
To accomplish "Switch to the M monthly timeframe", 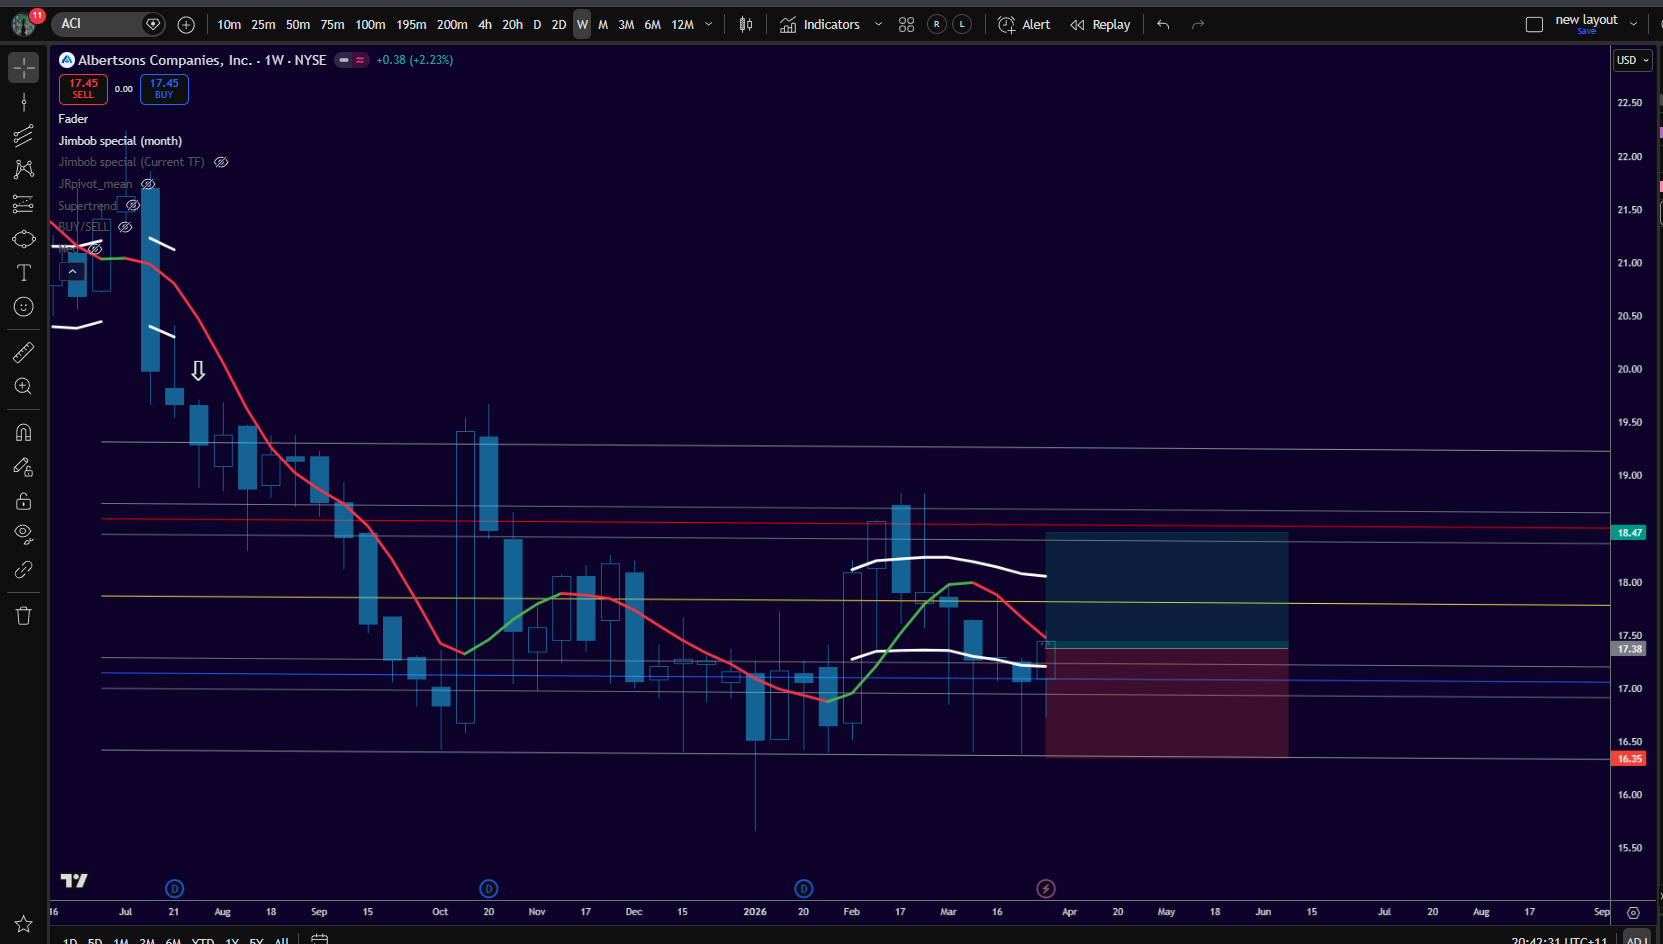I will (603, 24).
